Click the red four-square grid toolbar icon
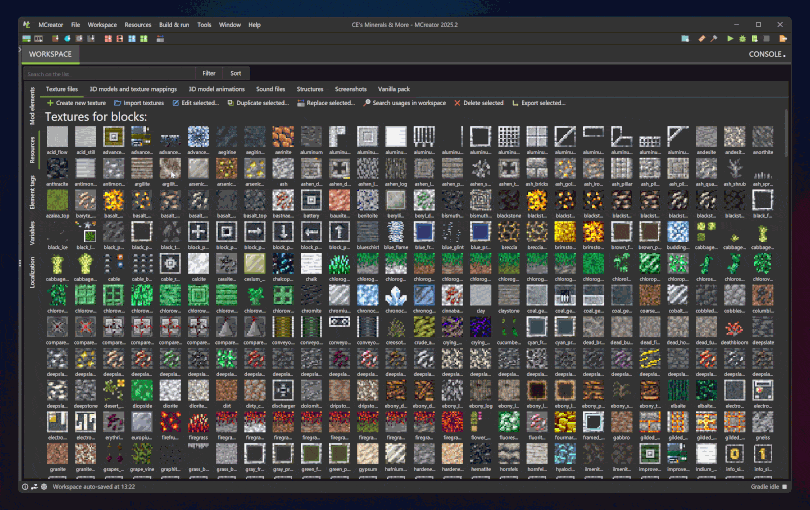The image size is (810, 510). [x=108, y=39]
